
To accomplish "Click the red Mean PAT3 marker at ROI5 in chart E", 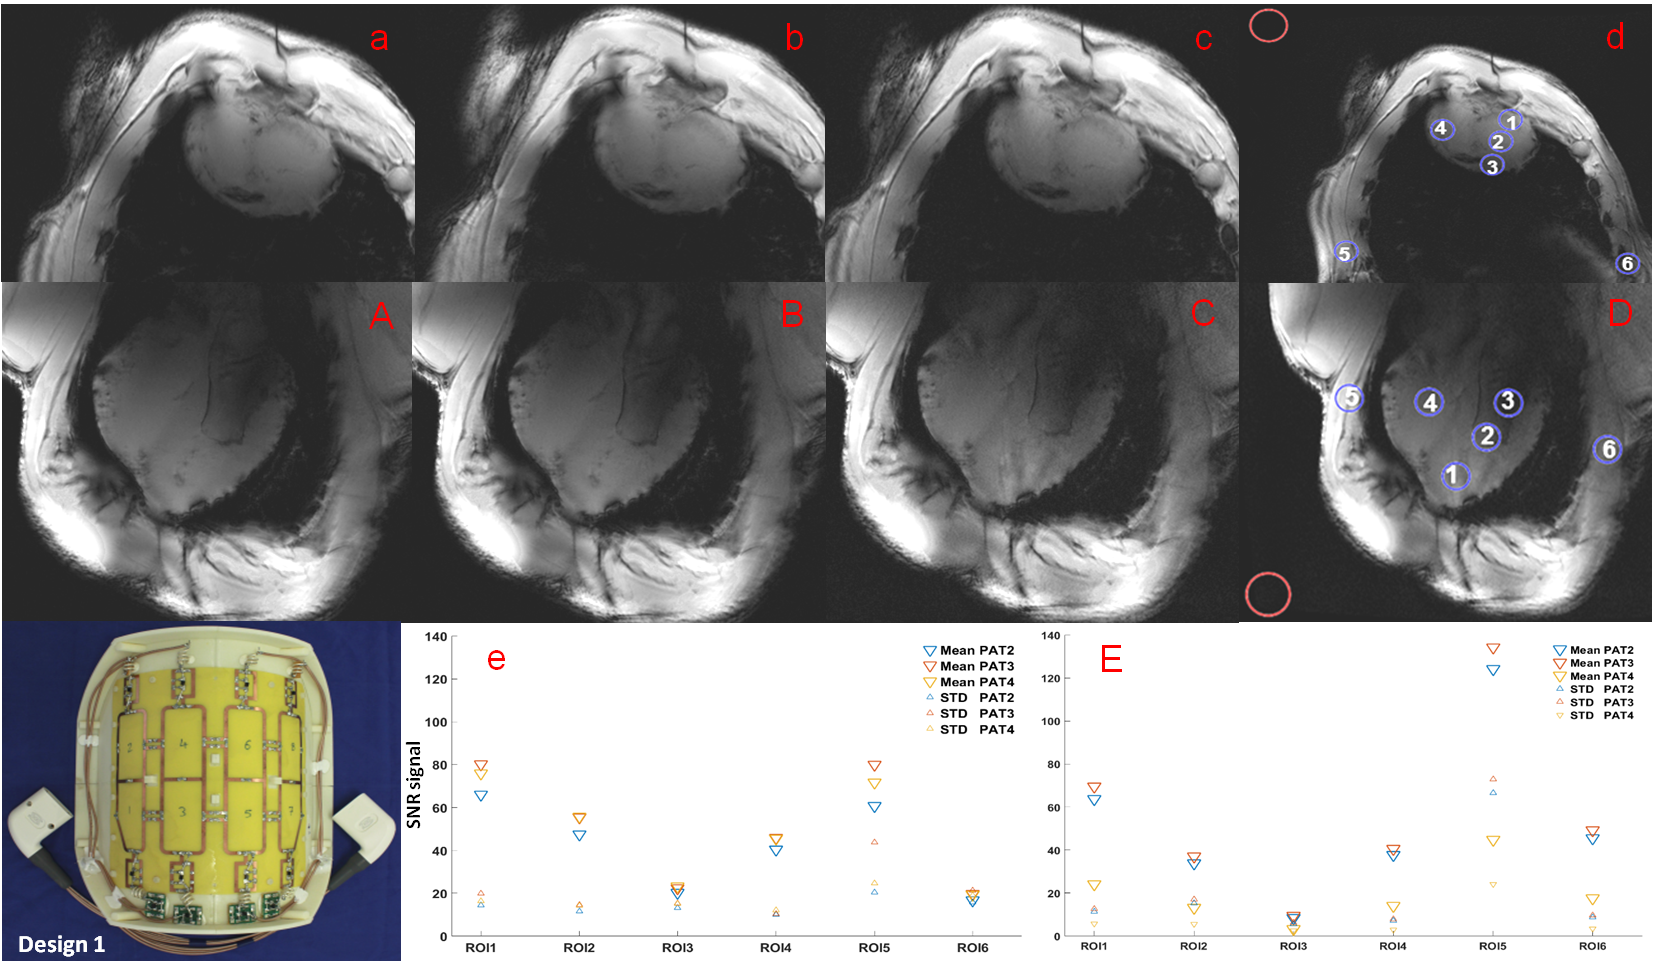I will [x=1493, y=649].
